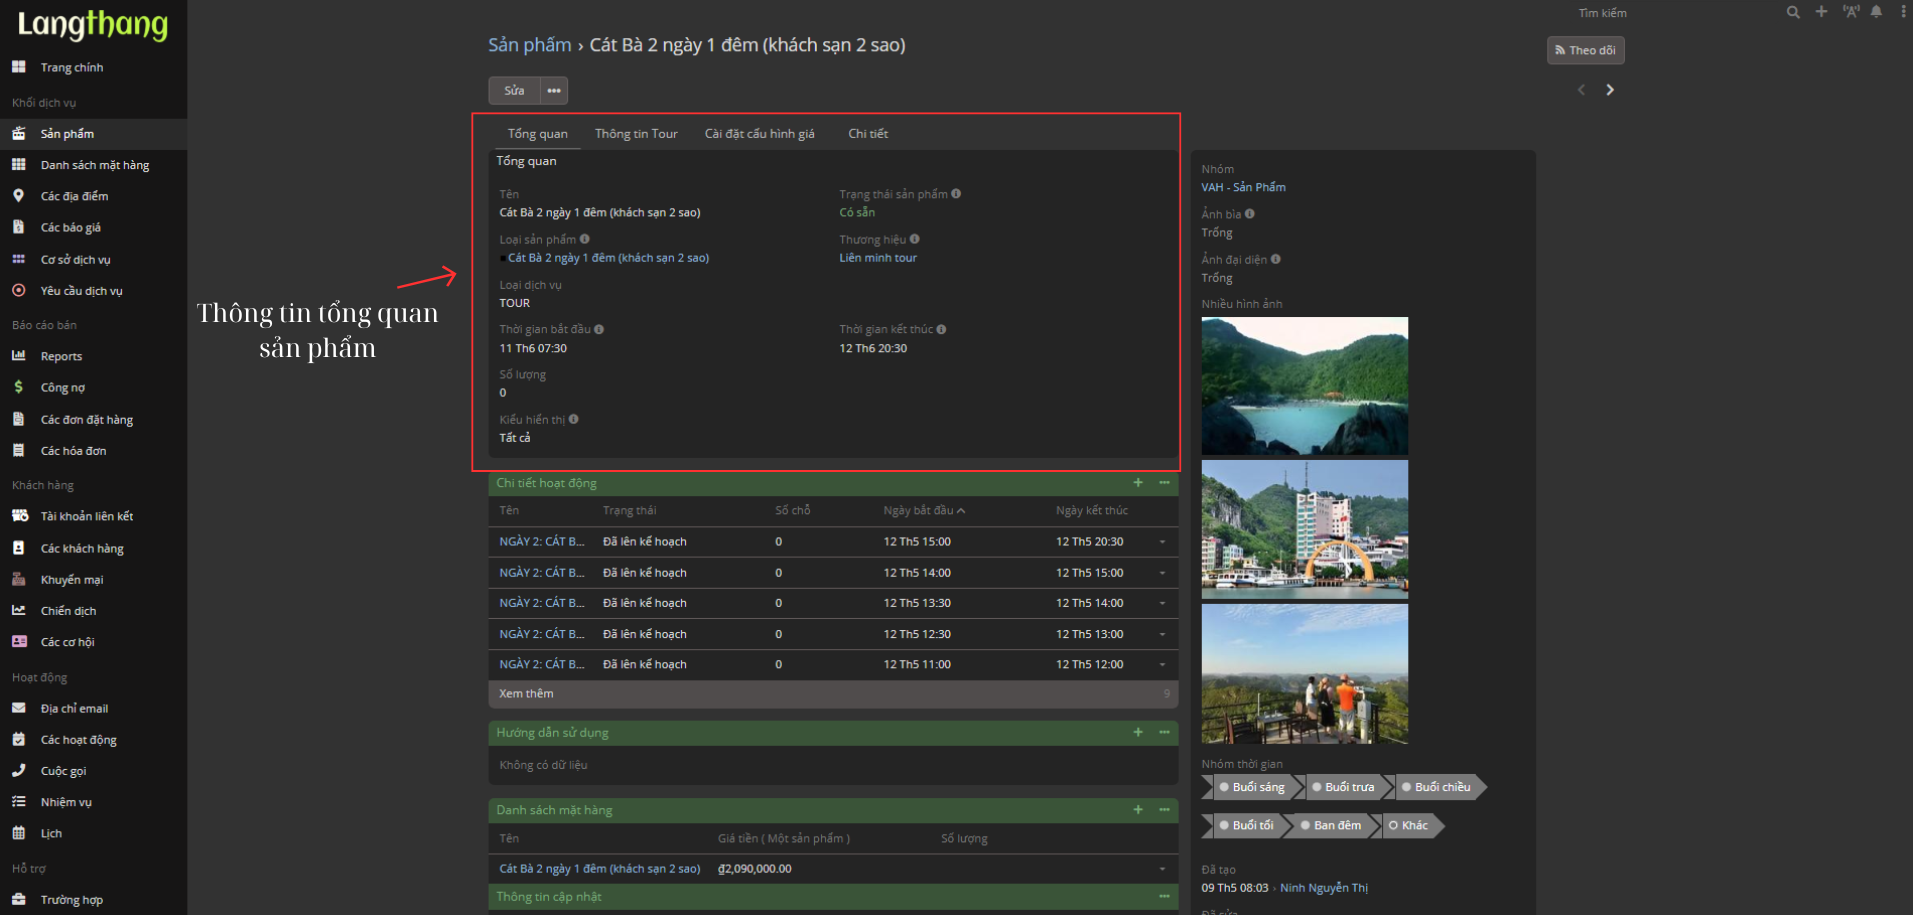Add new entry in Chi tiết hoạt động panel

click(1138, 483)
